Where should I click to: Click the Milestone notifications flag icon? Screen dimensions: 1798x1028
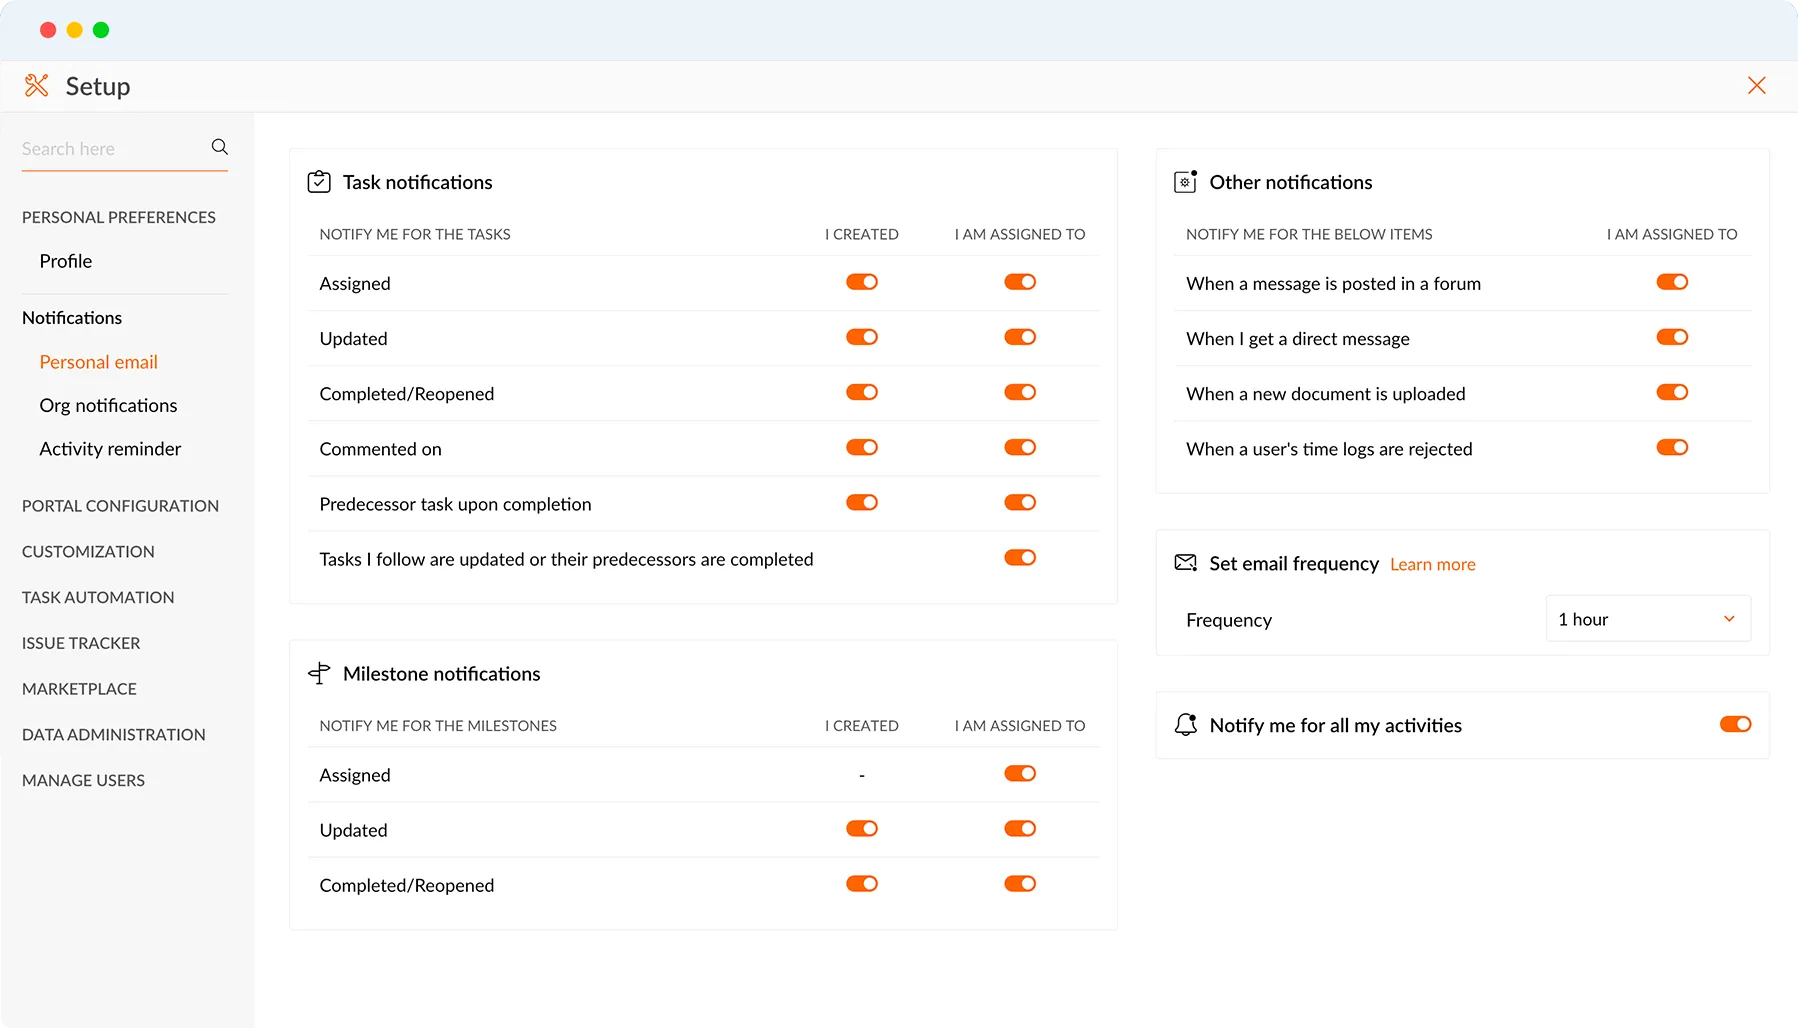[x=318, y=673]
